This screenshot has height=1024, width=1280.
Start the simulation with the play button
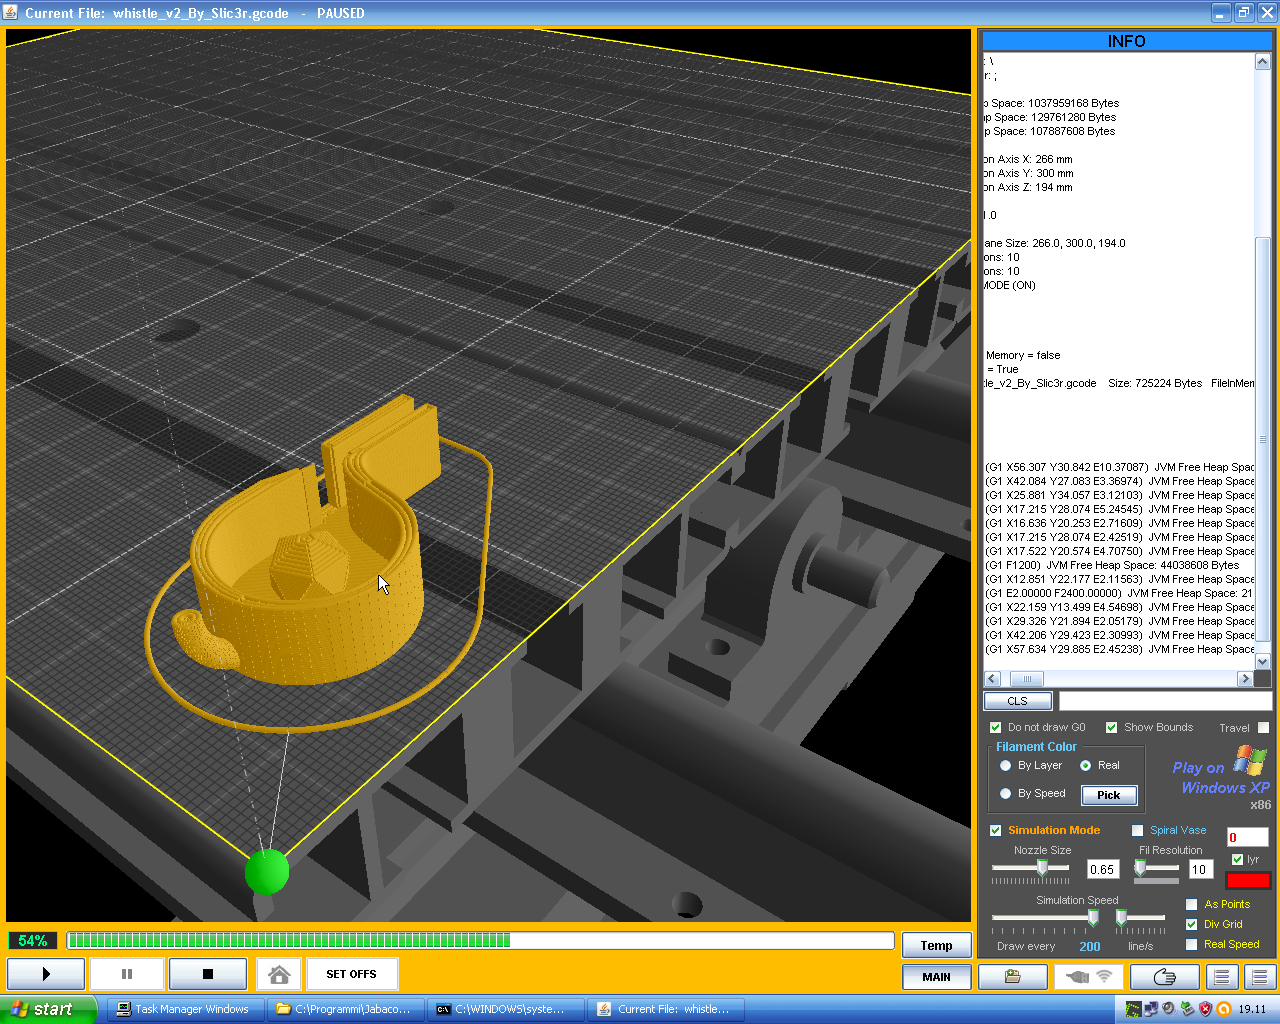pyautogui.click(x=46, y=974)
